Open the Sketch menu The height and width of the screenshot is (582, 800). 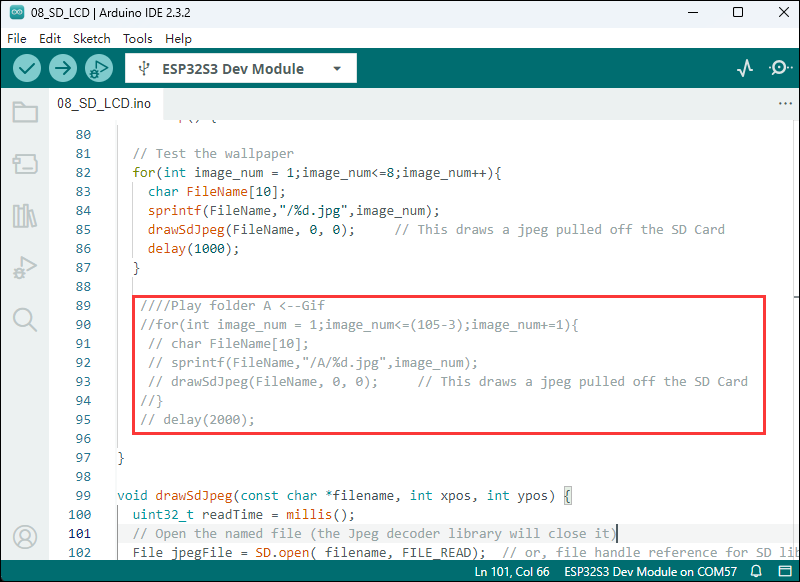point(92,38)
